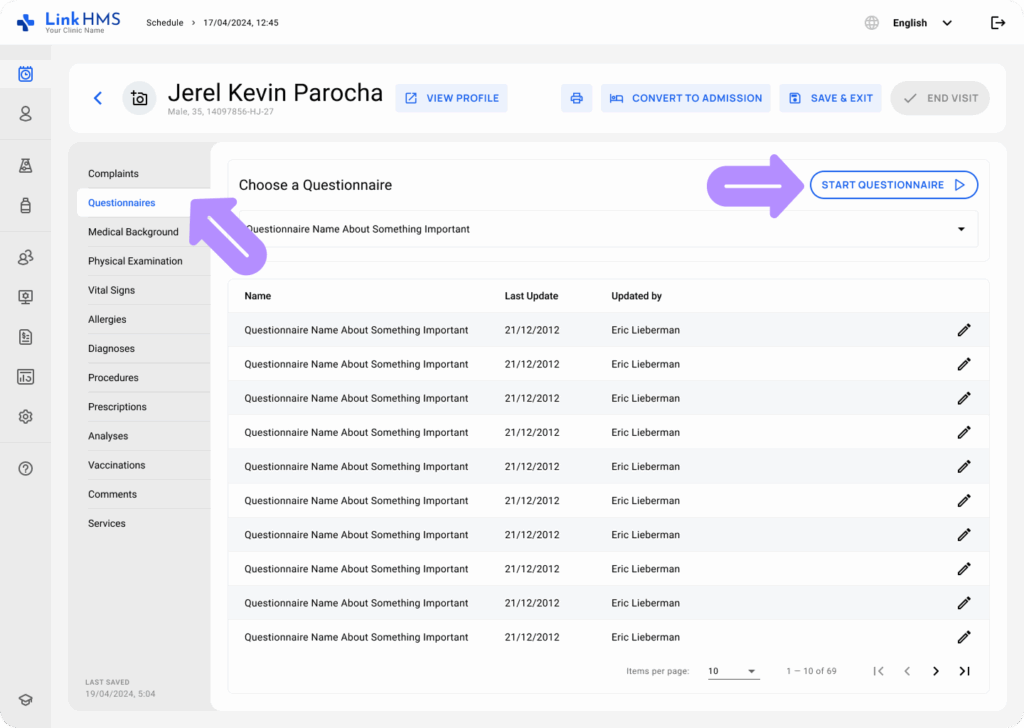The image size is (1024, 728).
Task: Open the items per page dropdown
Action: tap(733, 671)
